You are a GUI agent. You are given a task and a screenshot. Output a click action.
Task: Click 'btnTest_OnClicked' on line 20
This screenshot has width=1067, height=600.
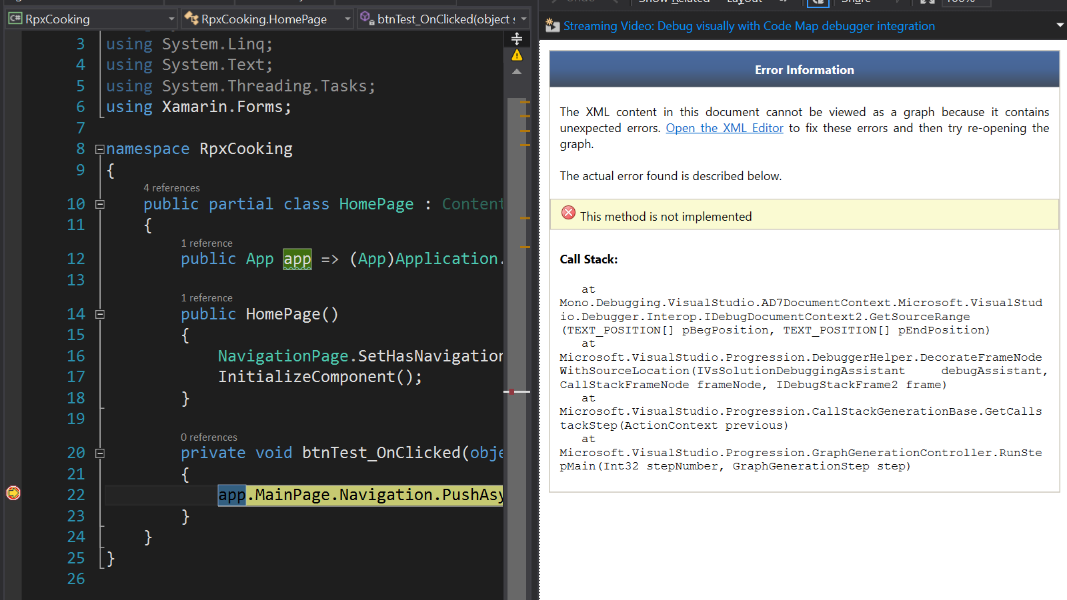(381, 453)
